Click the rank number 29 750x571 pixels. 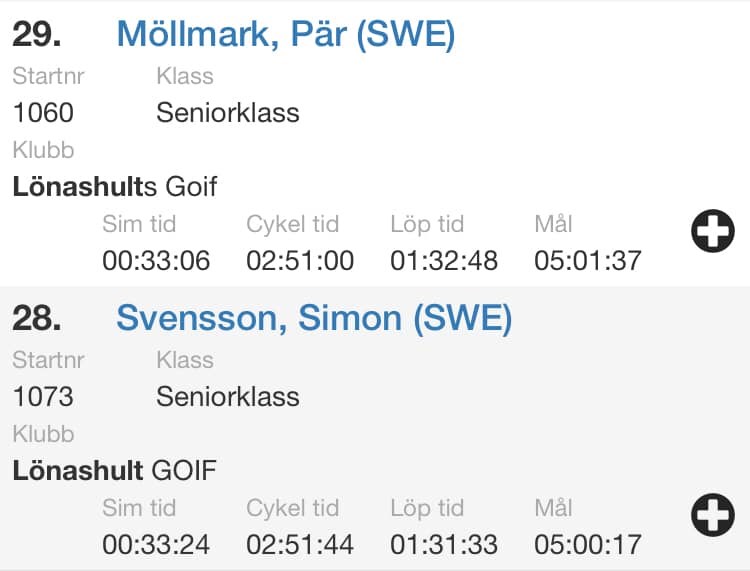(37, 34)
